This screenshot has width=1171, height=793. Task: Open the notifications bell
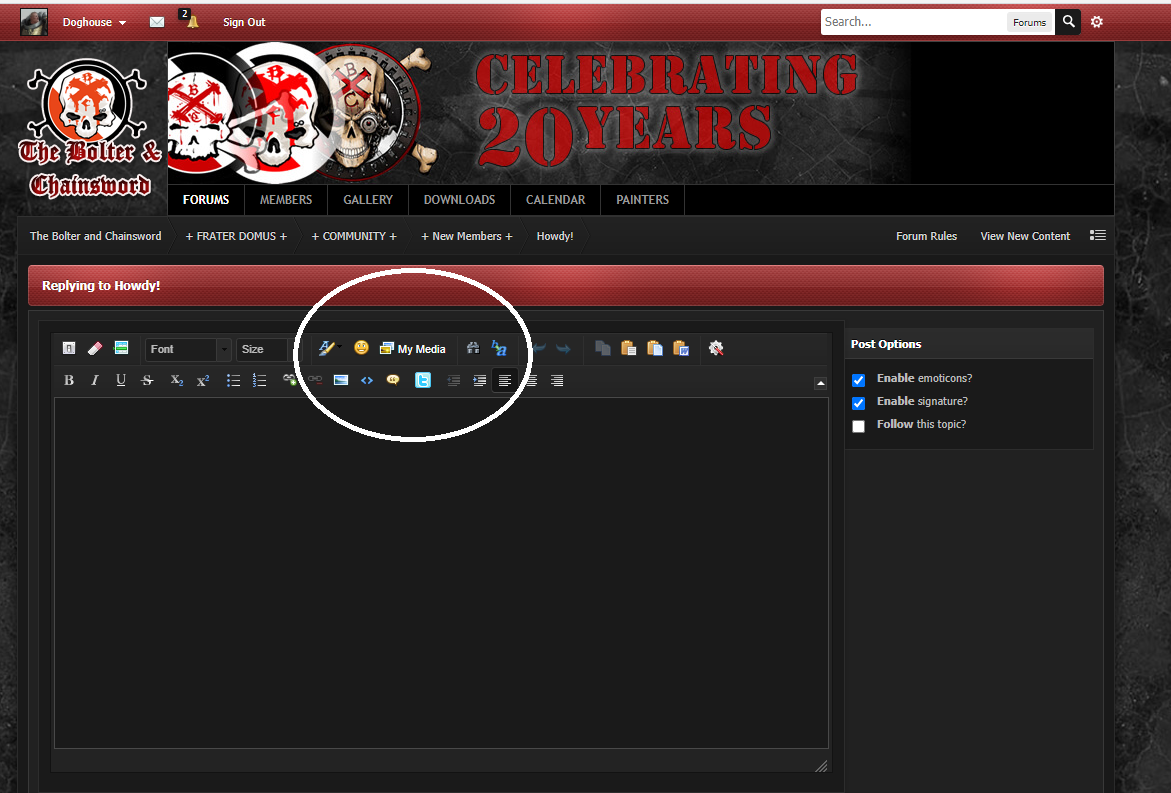[192, 22]
